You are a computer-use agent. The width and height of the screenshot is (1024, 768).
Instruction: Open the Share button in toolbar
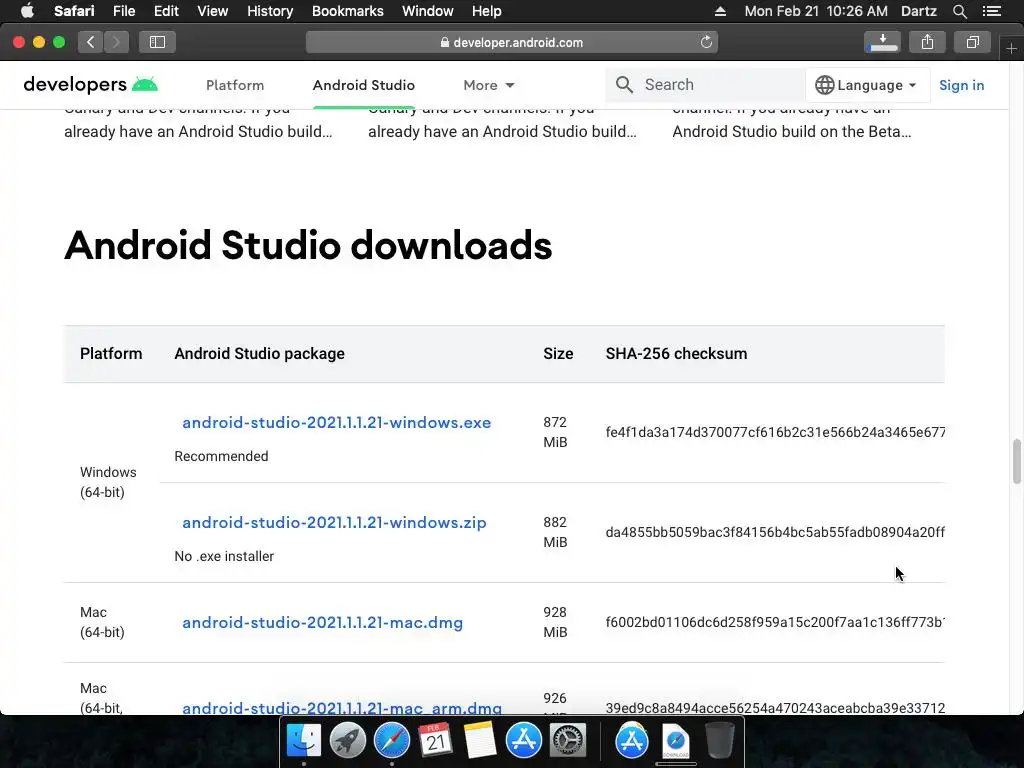pos(927,42)
